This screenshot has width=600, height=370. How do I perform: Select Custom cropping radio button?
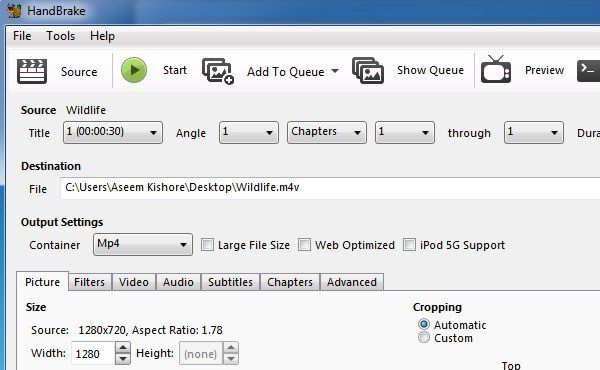tap(424, 337)
